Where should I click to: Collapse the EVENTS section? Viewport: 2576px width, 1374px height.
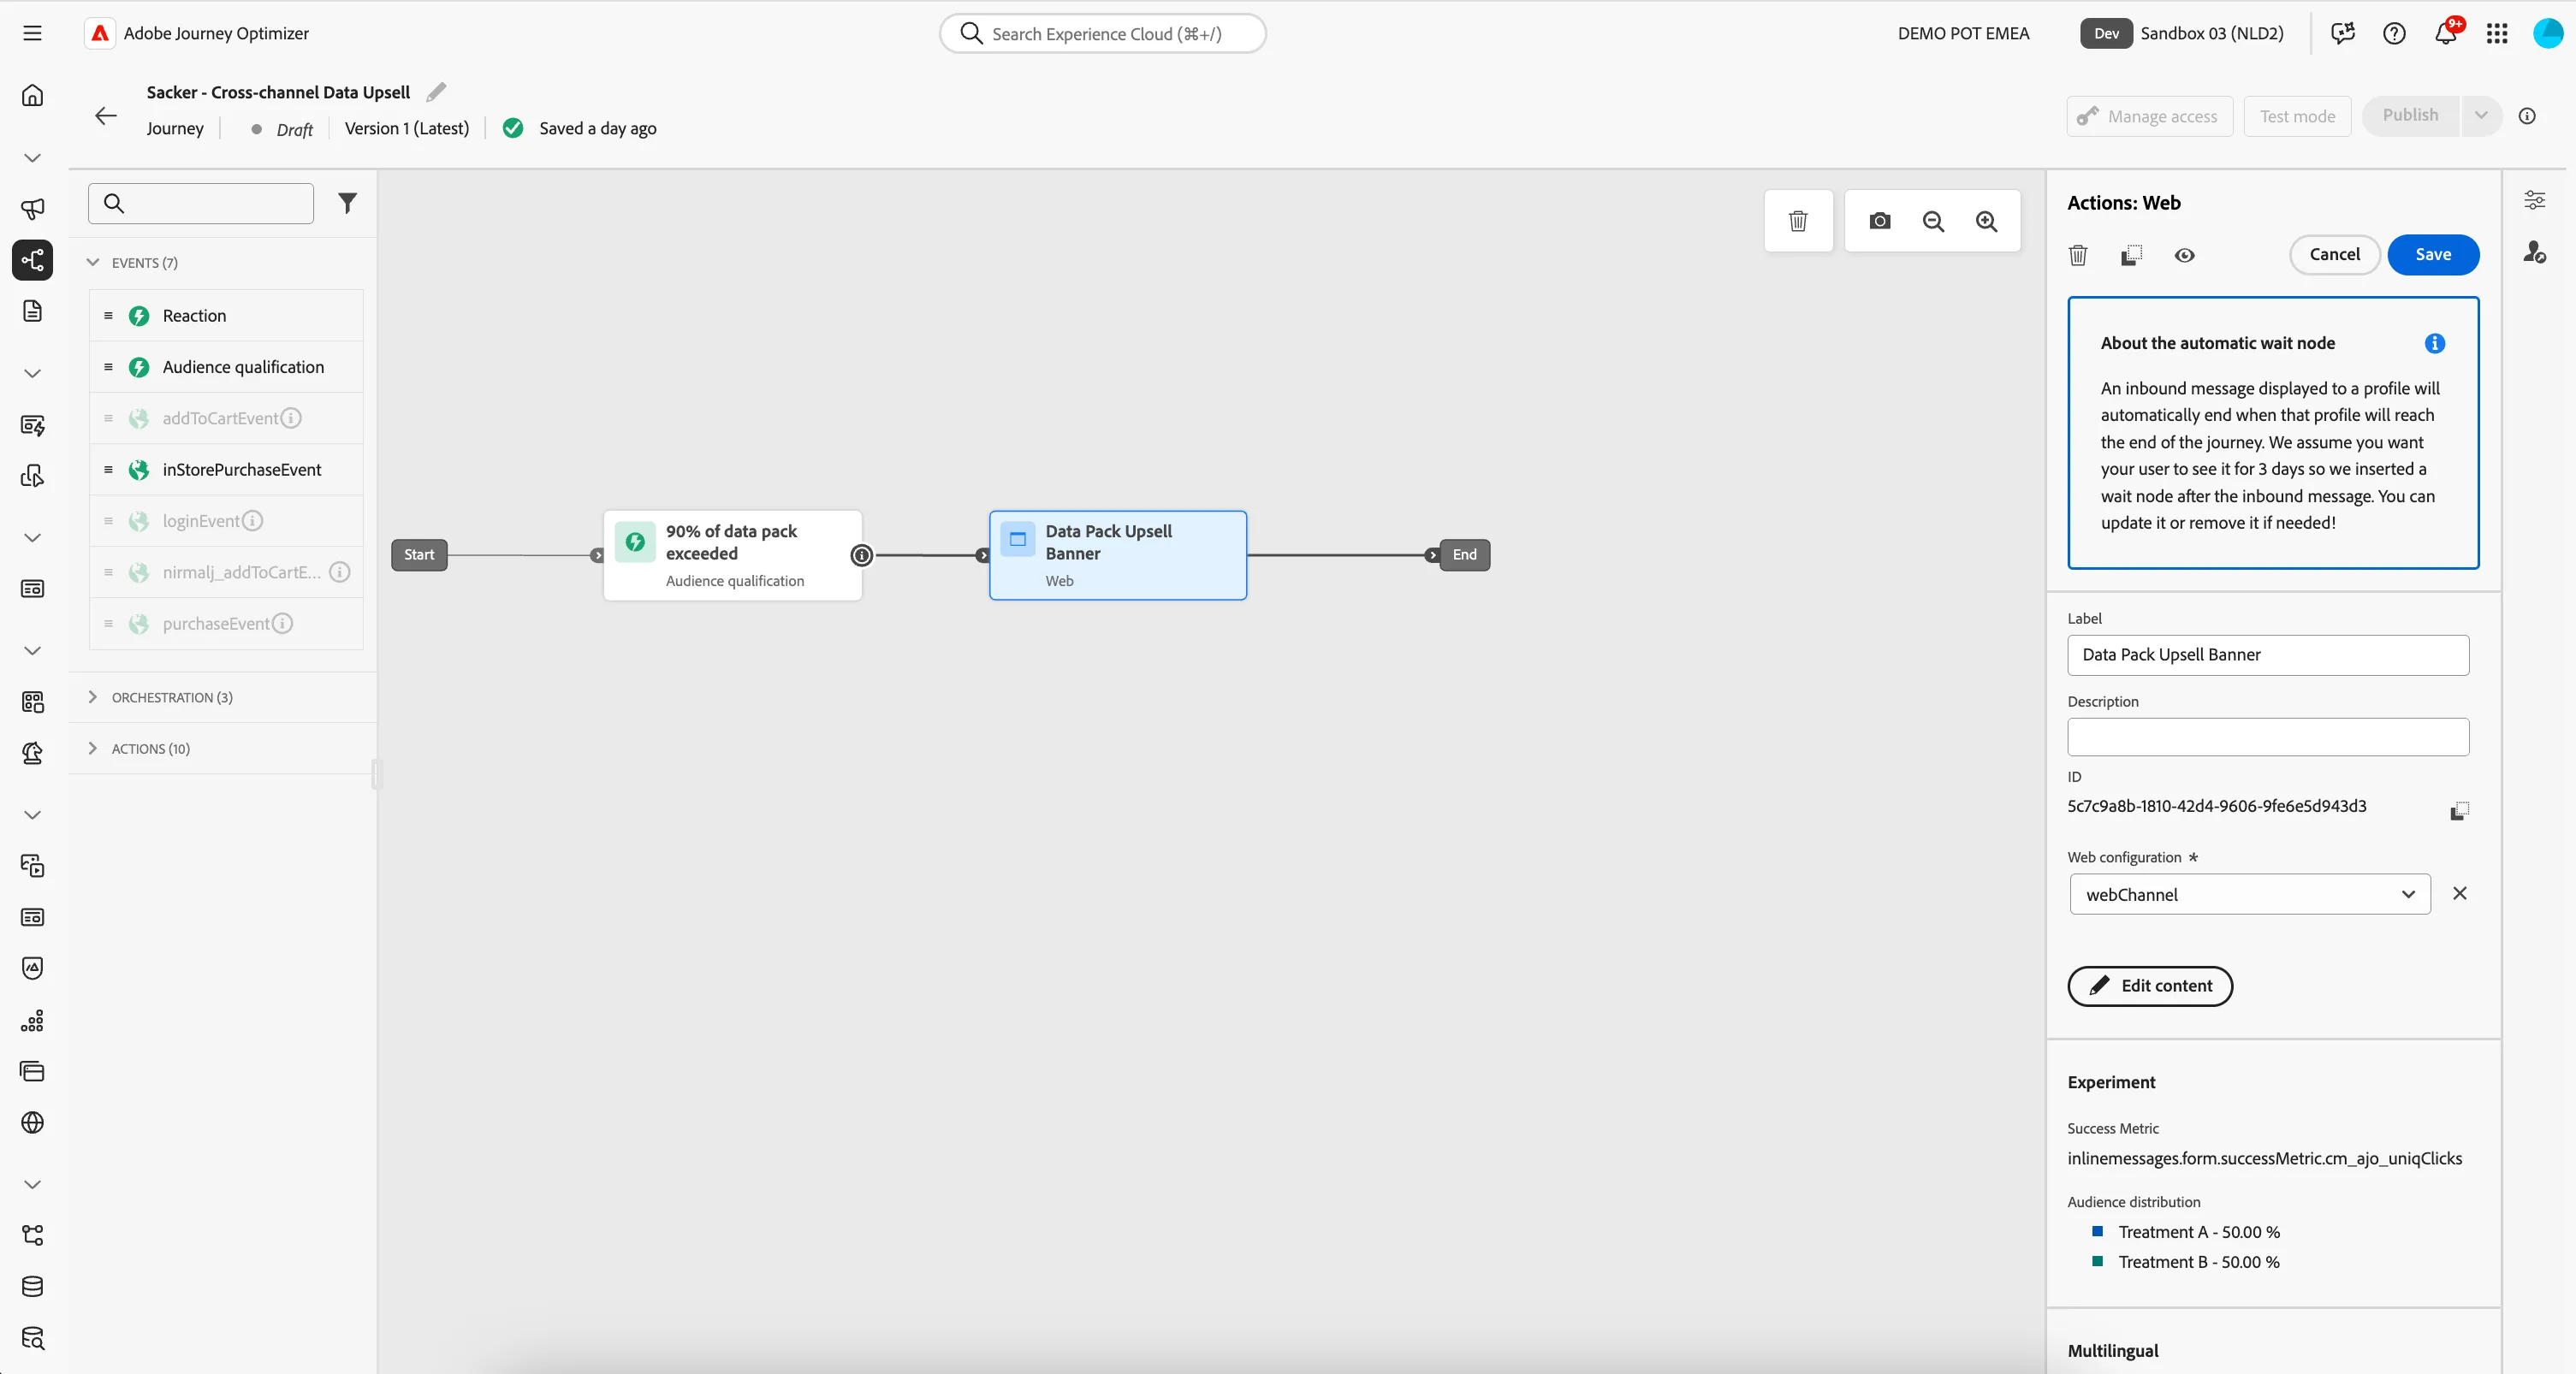[93, 262]
